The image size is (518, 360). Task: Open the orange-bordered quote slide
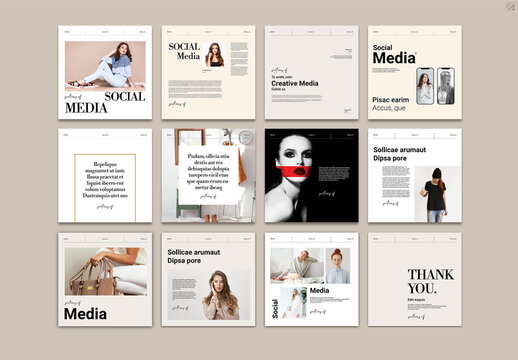coord(105,176)
